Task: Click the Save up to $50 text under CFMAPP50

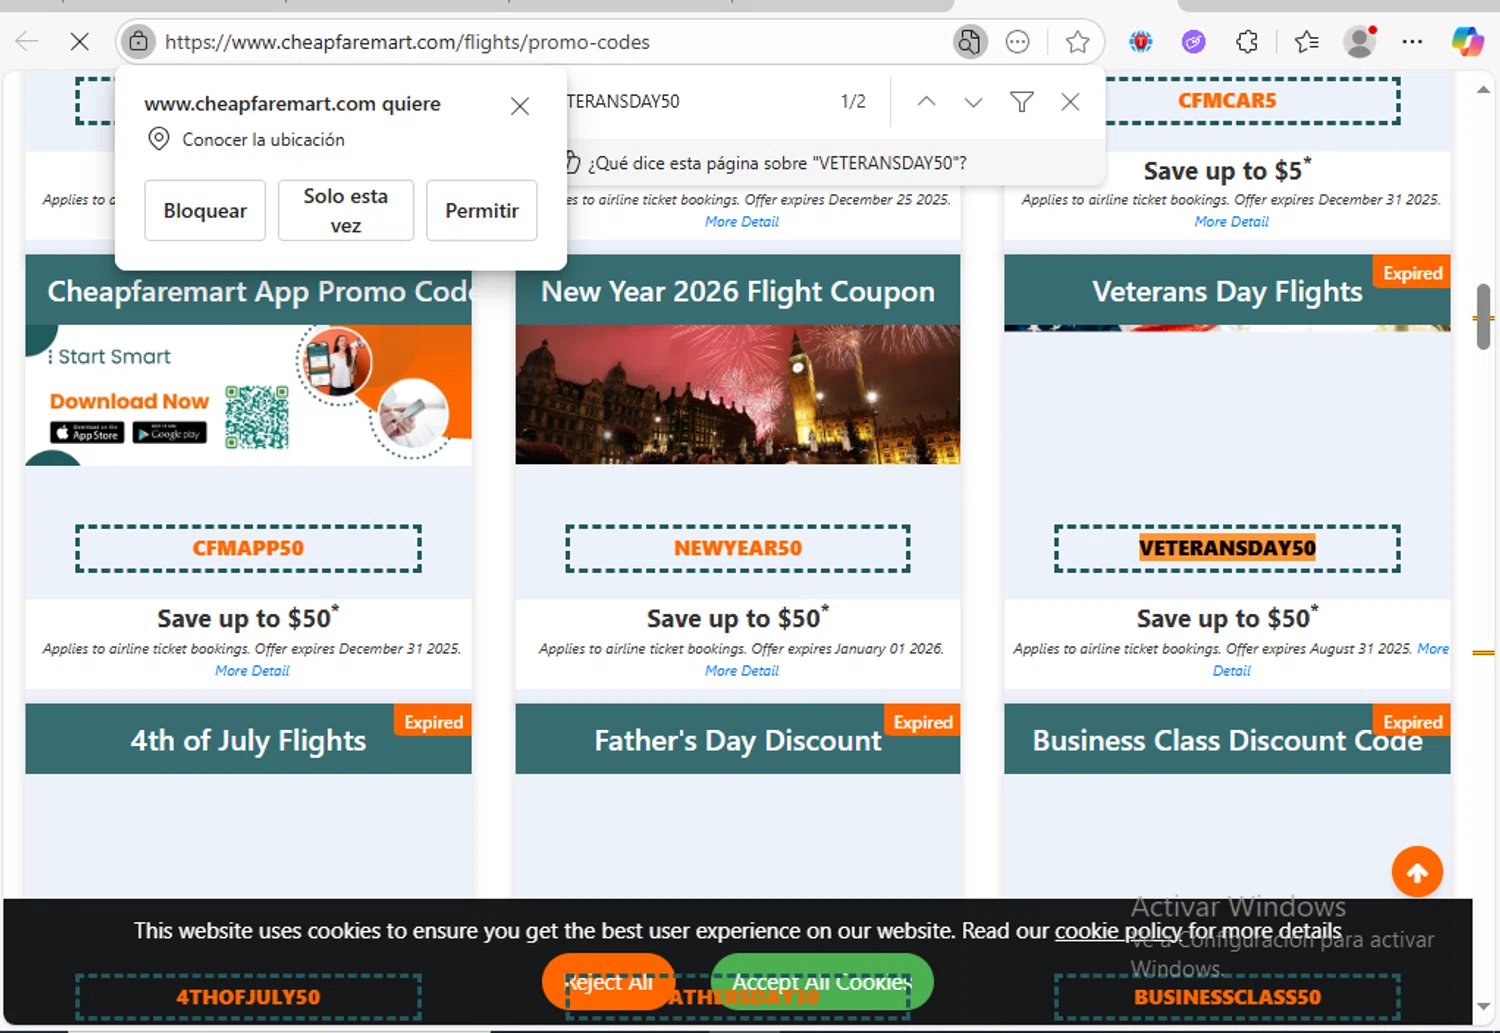Action: [x=248, y=618]
